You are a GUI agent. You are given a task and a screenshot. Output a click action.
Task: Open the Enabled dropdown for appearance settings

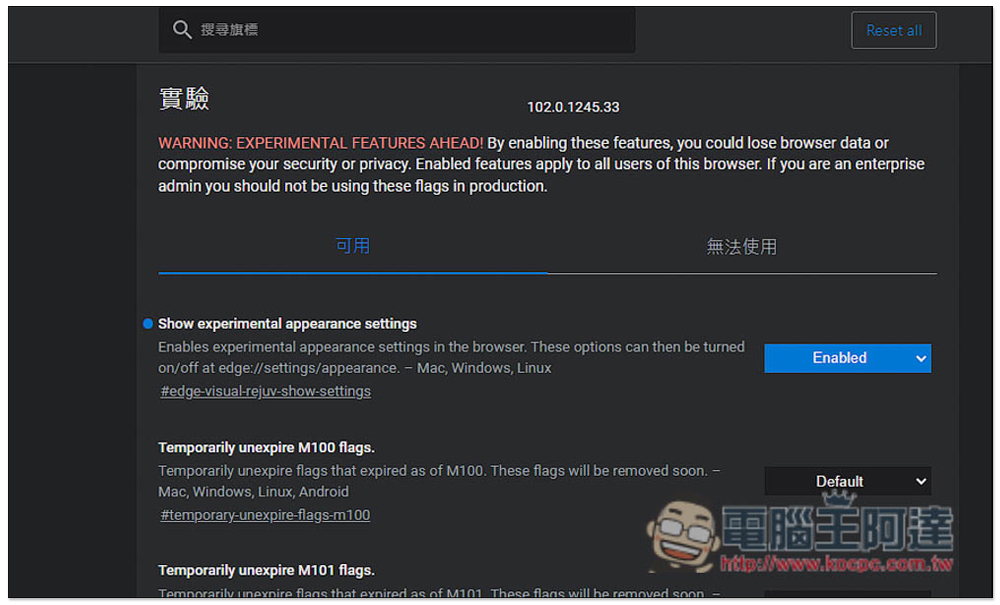click(x=847, y=358)
